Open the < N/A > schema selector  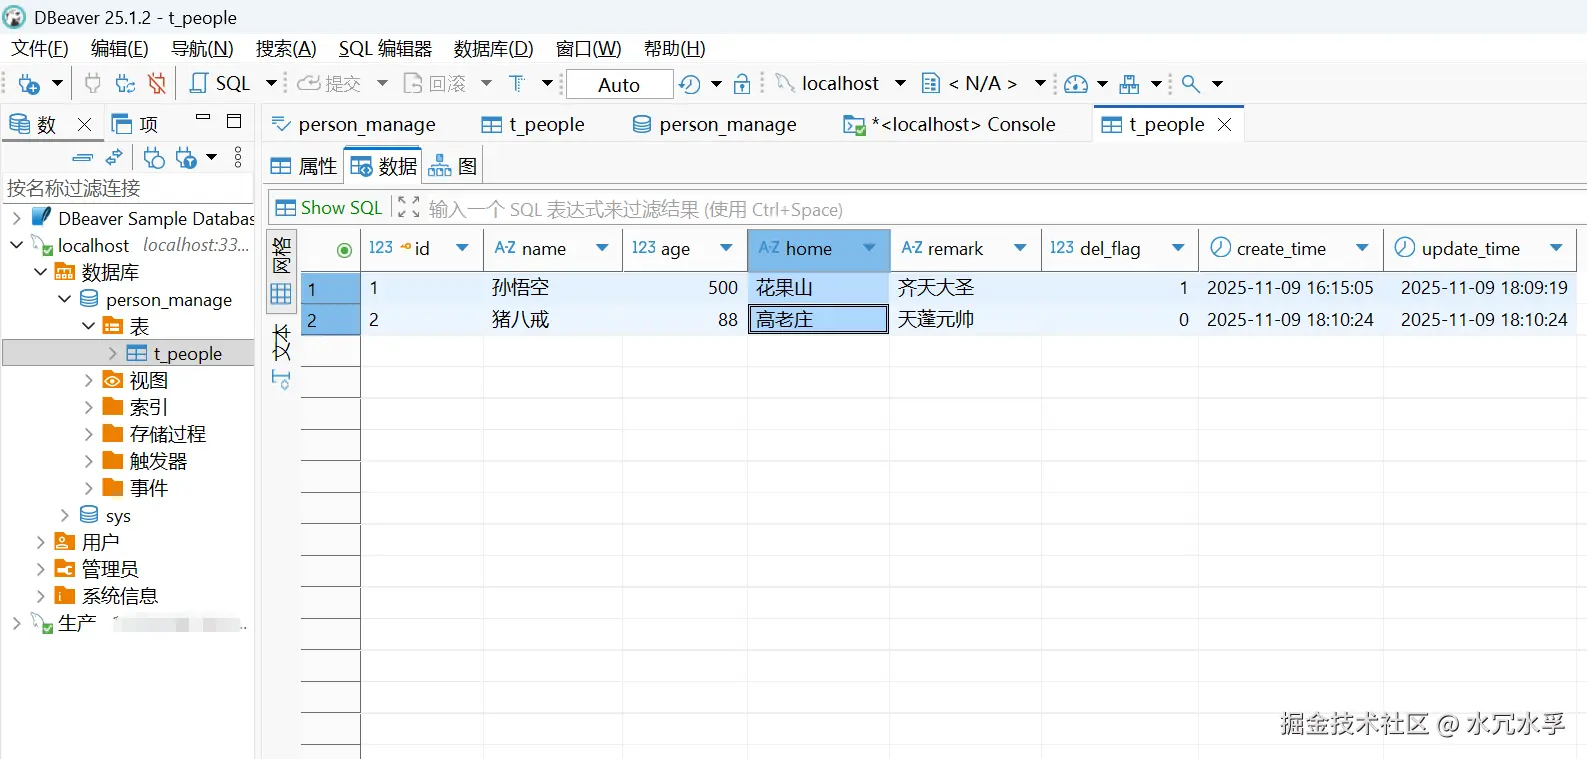coord(983,84)
